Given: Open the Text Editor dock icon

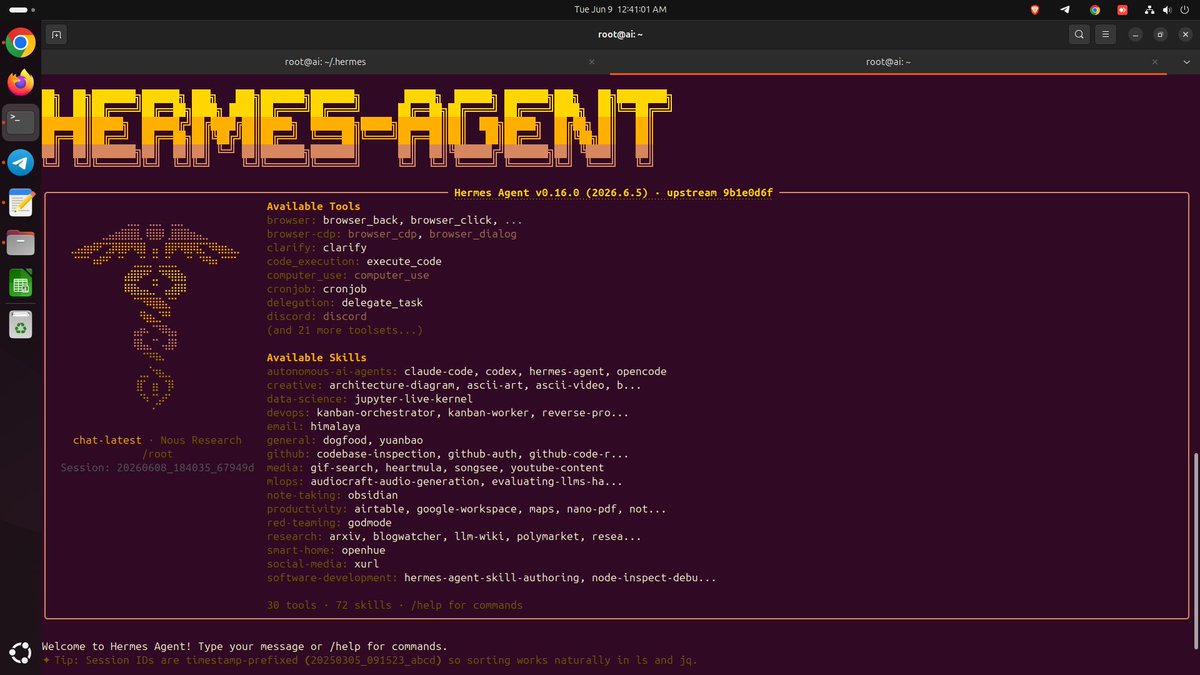Looking at the screenshot, I should click(21, 202).
